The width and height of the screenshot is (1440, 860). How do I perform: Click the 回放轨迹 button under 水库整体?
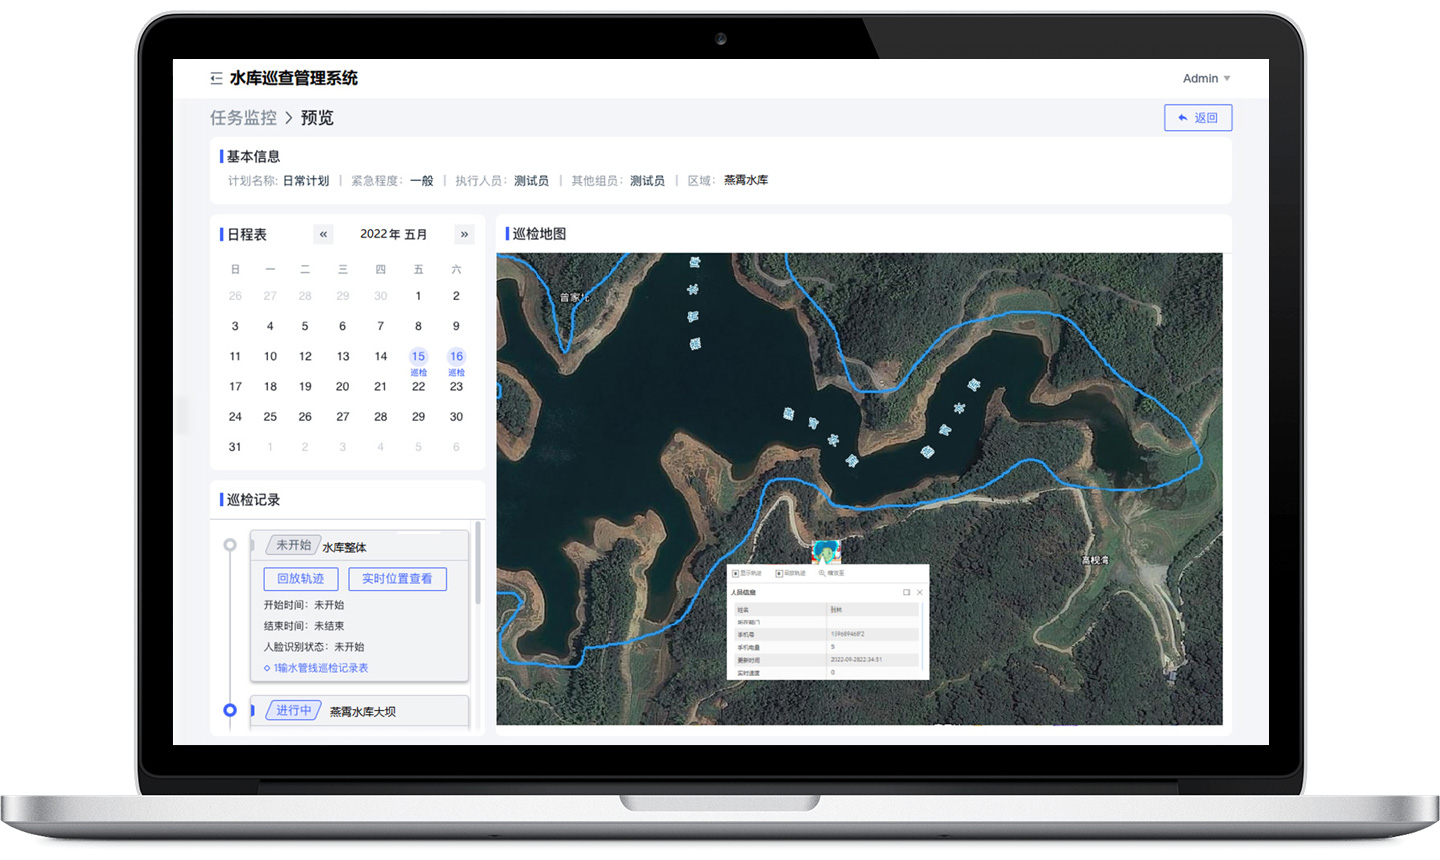pyautogui.click(x=299, y=578)
